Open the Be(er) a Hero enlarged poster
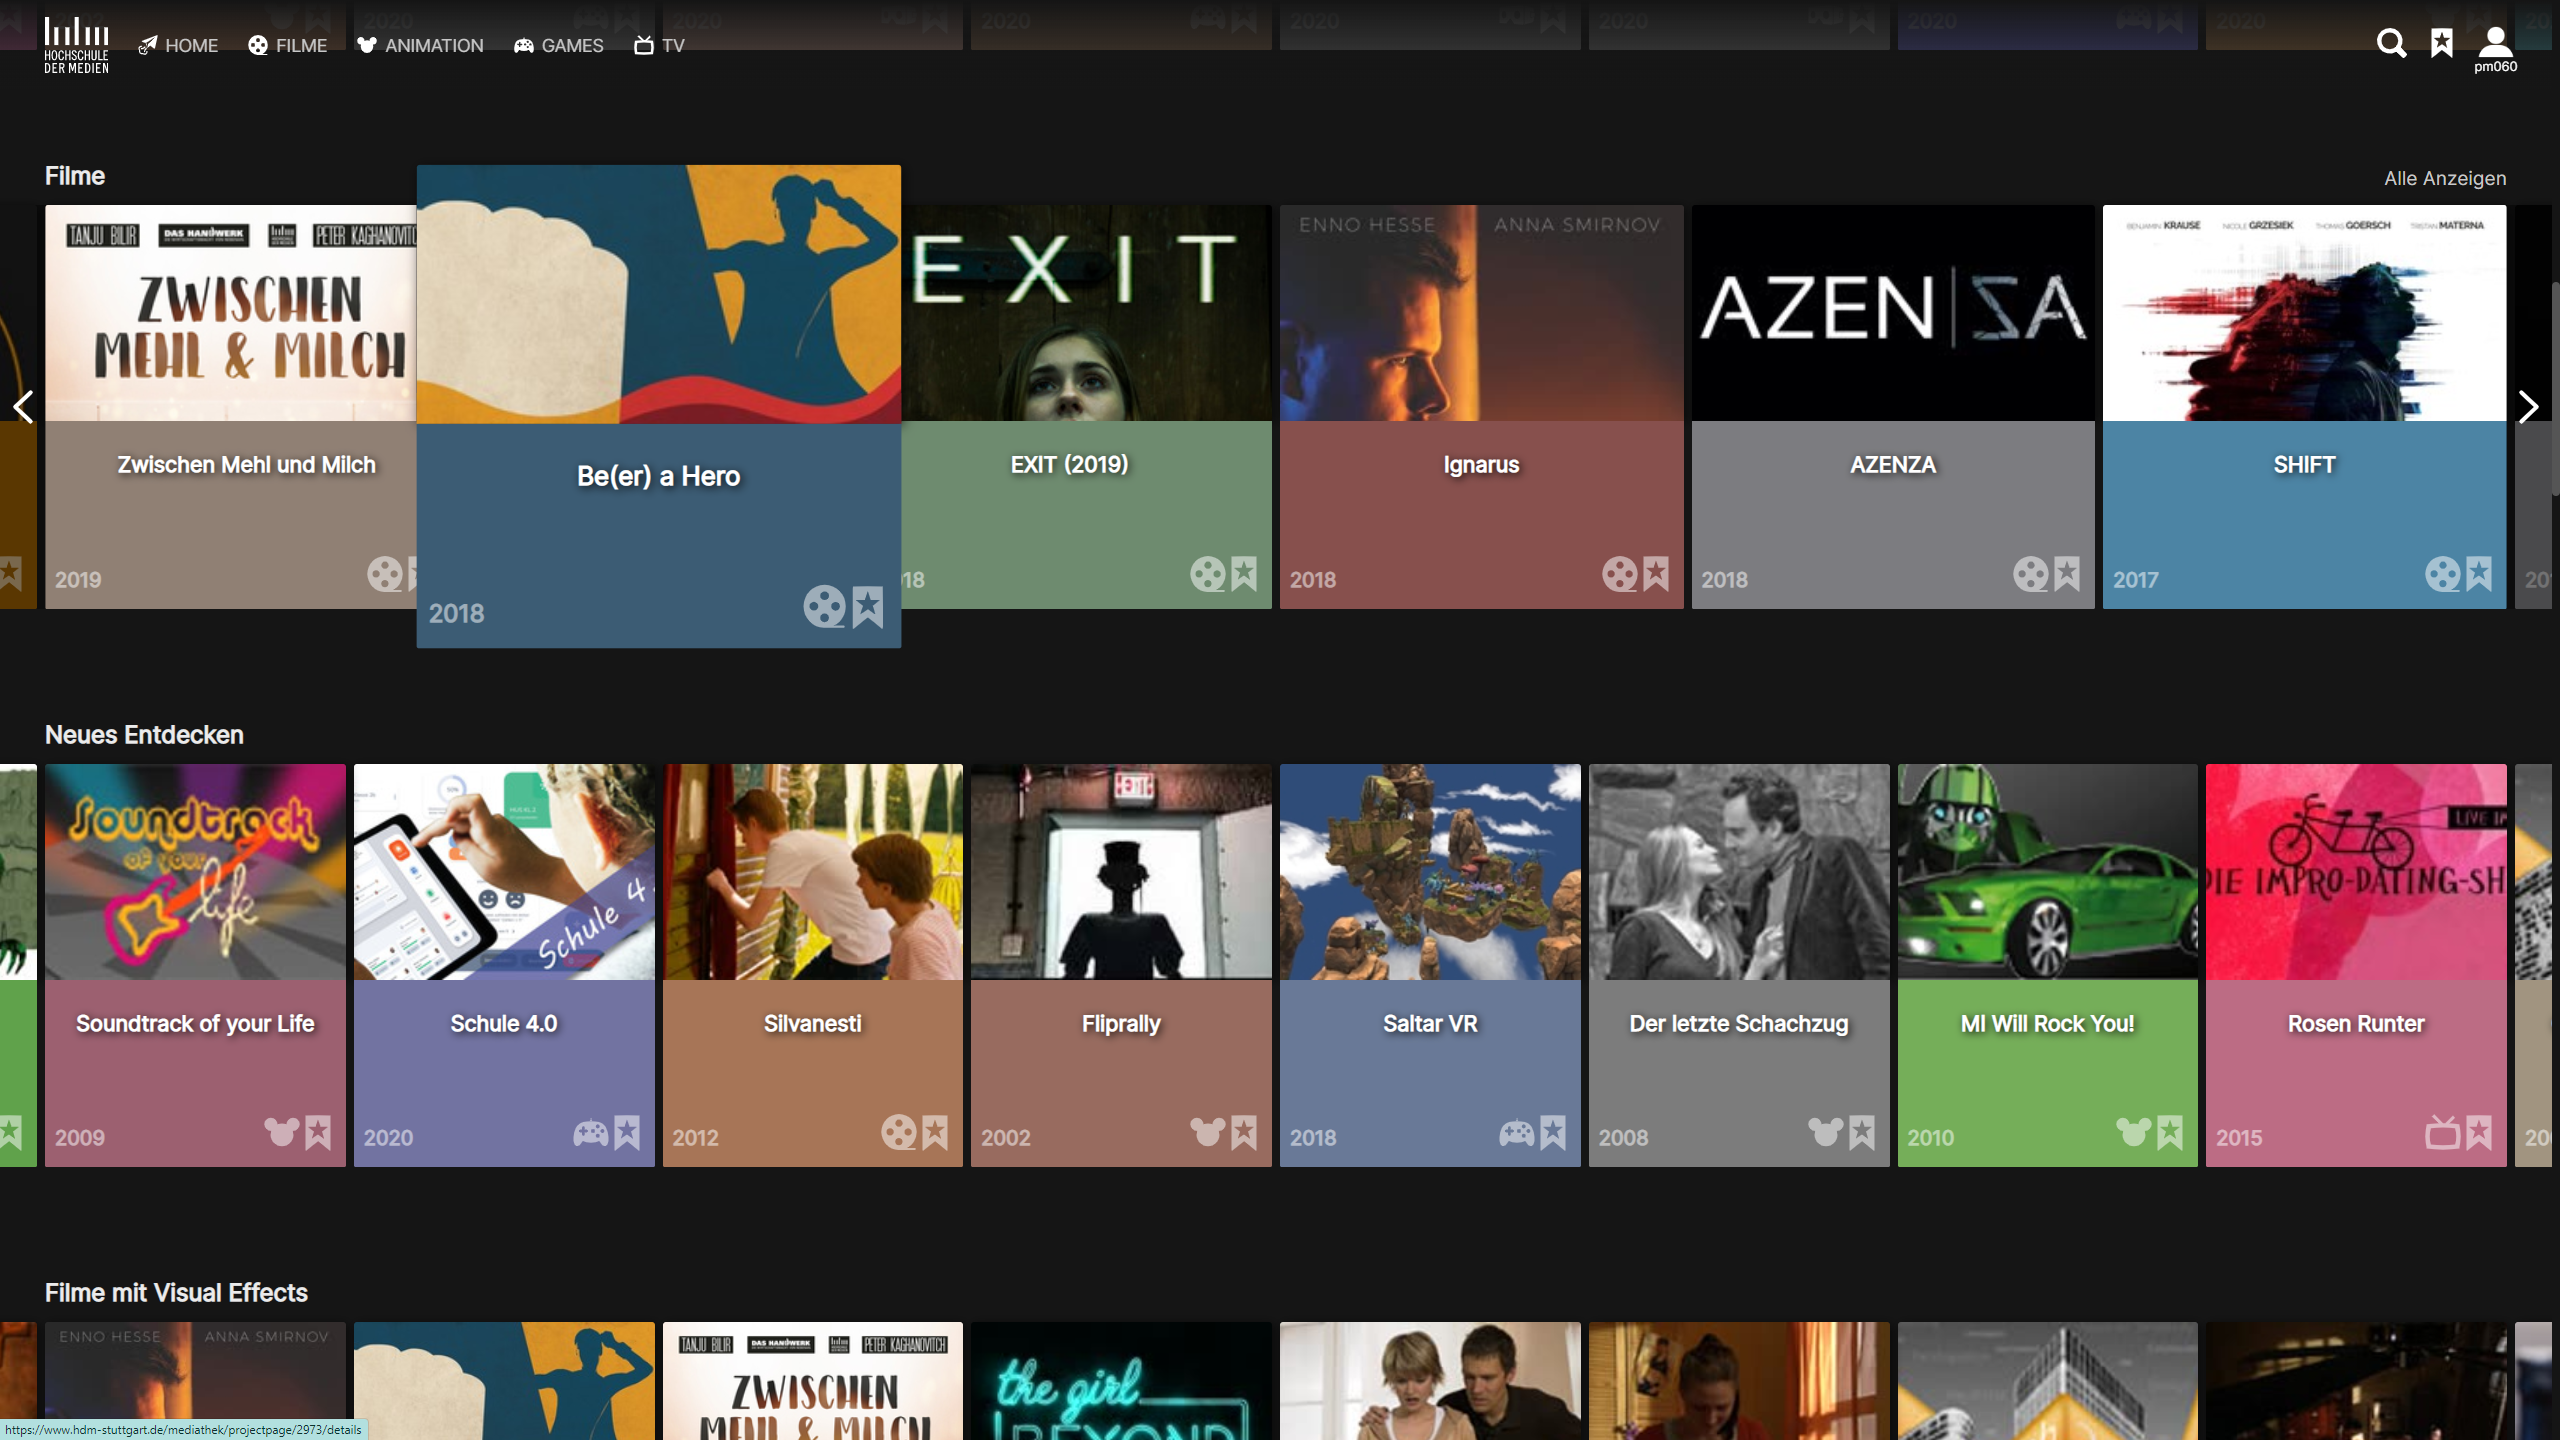2560x1440 pixels. click(x=659, y=294)
